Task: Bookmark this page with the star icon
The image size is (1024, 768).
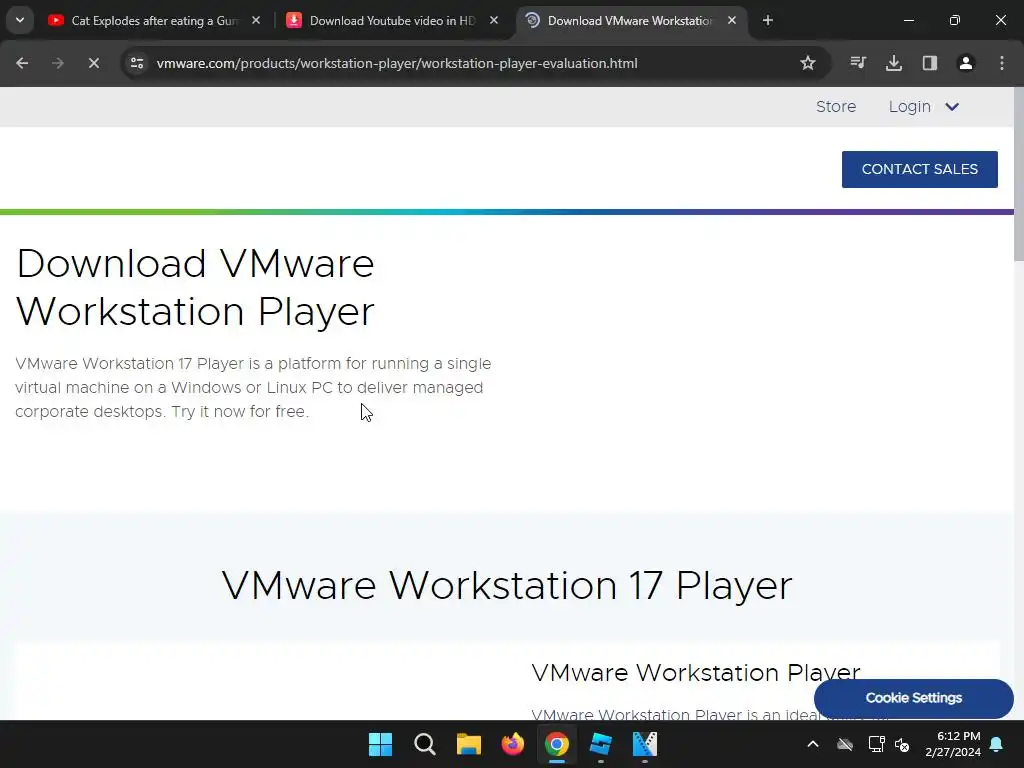Action: (808, 63)
